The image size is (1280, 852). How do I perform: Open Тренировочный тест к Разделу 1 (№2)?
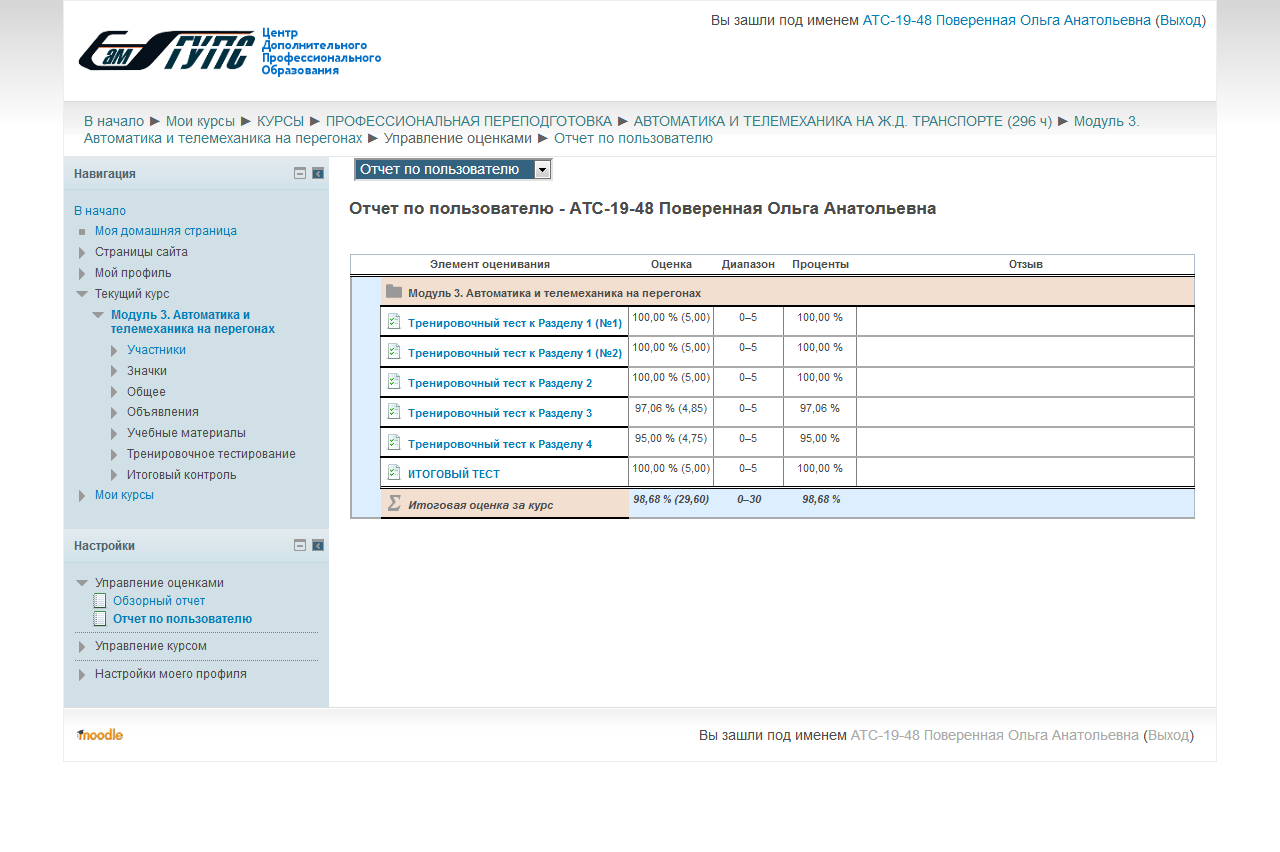(514, 353)
